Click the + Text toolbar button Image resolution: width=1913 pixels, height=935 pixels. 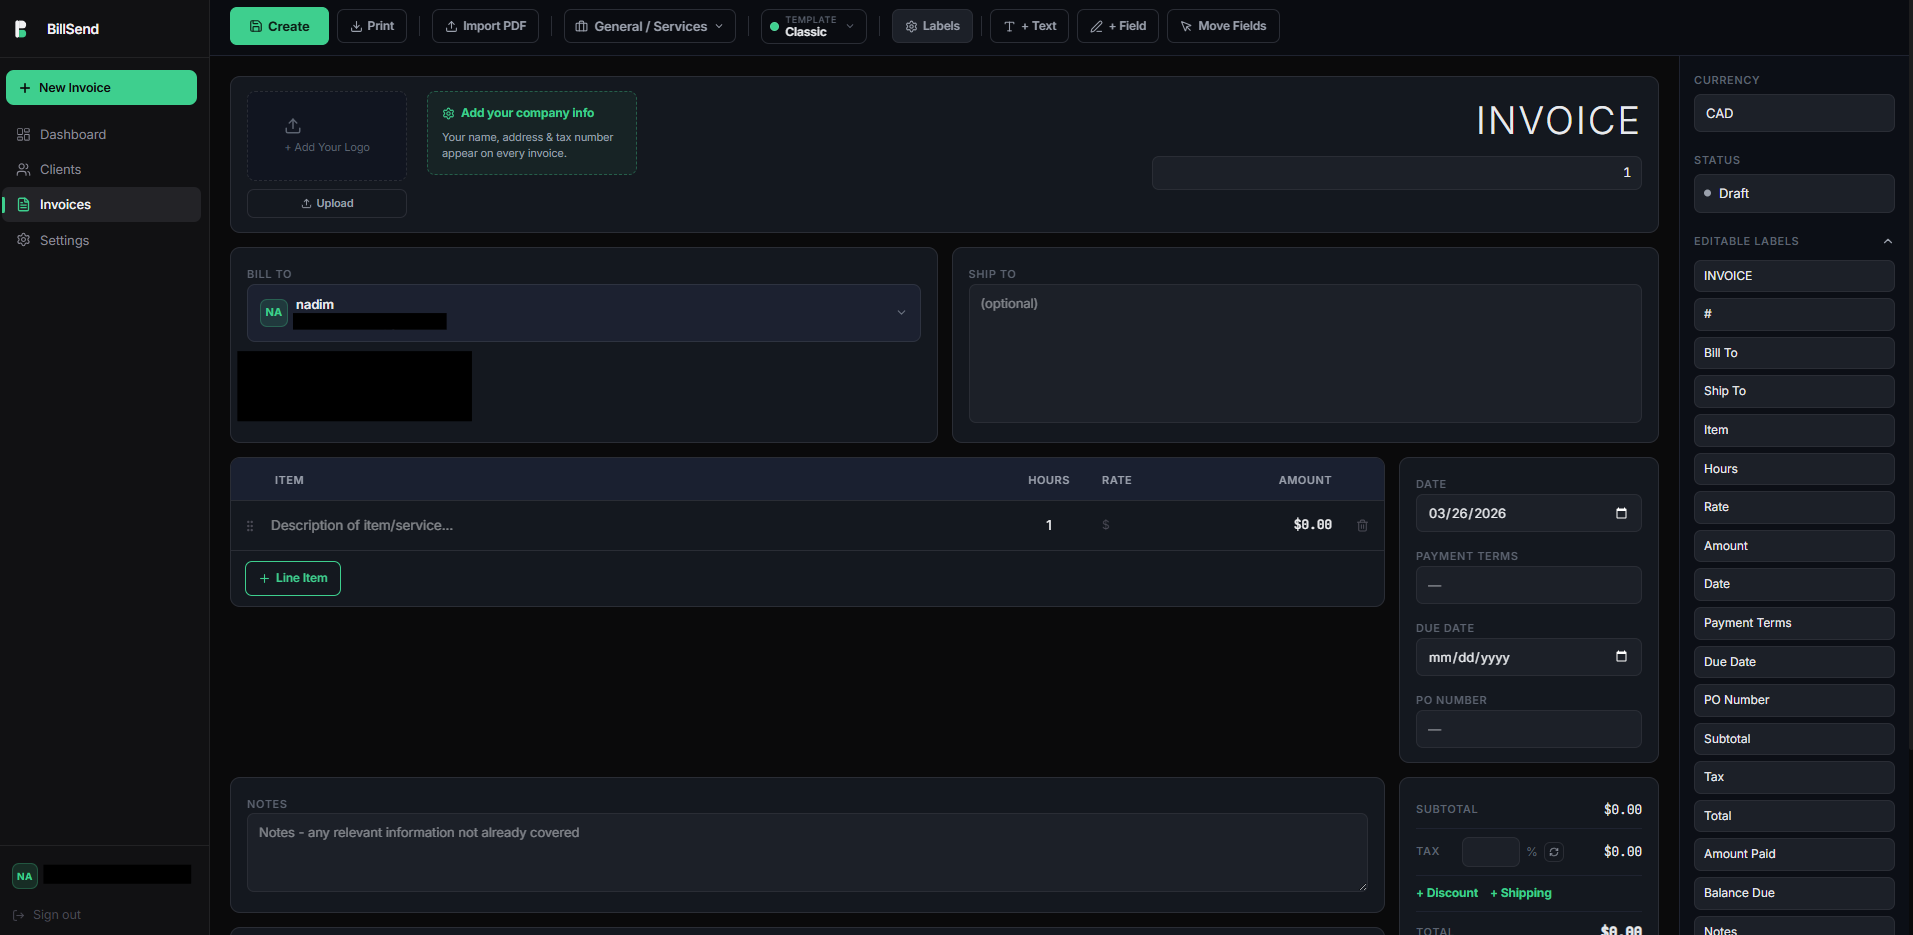(1029, 26)
